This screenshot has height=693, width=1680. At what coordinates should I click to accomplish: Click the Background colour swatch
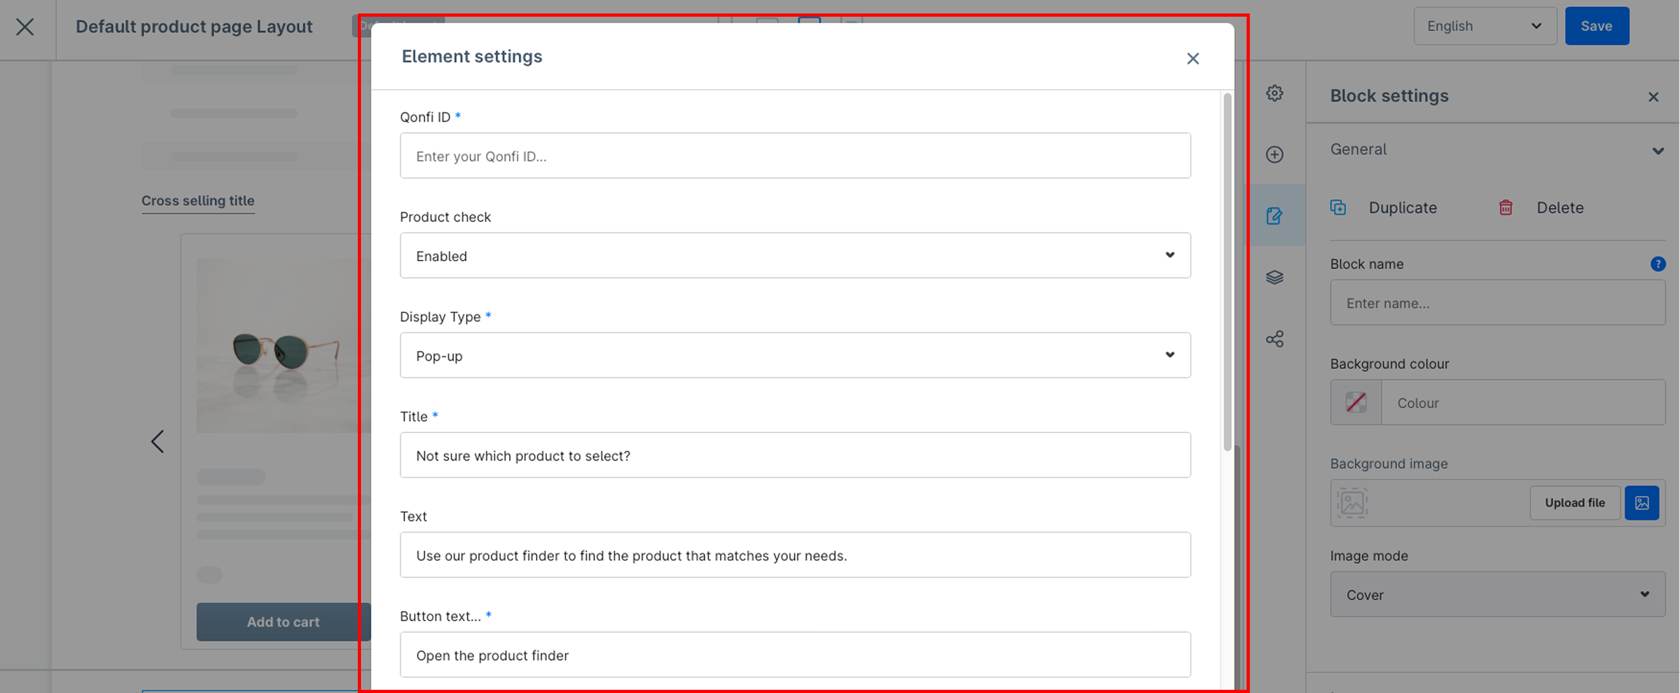click(1356, 403)
